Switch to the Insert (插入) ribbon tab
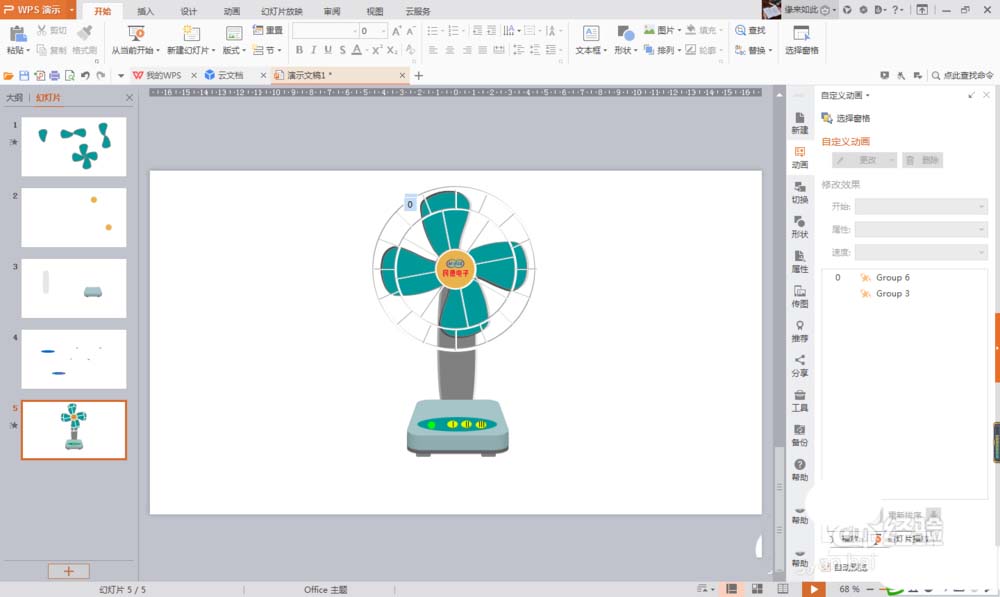This screenshot has height=597, width=1000. tap(145, 11)
